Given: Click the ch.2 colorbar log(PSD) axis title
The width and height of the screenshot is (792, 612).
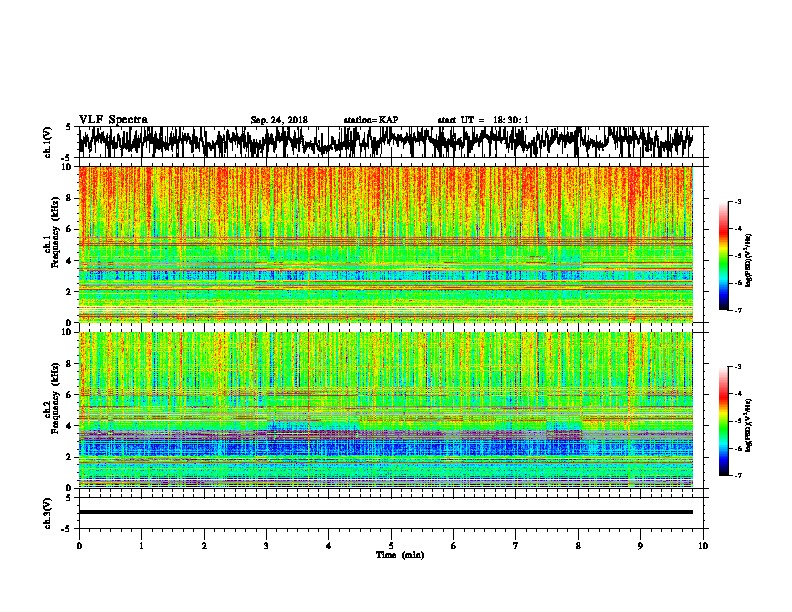Looking at the screenshot, I should pyautogui.click(x=748, y=426).
